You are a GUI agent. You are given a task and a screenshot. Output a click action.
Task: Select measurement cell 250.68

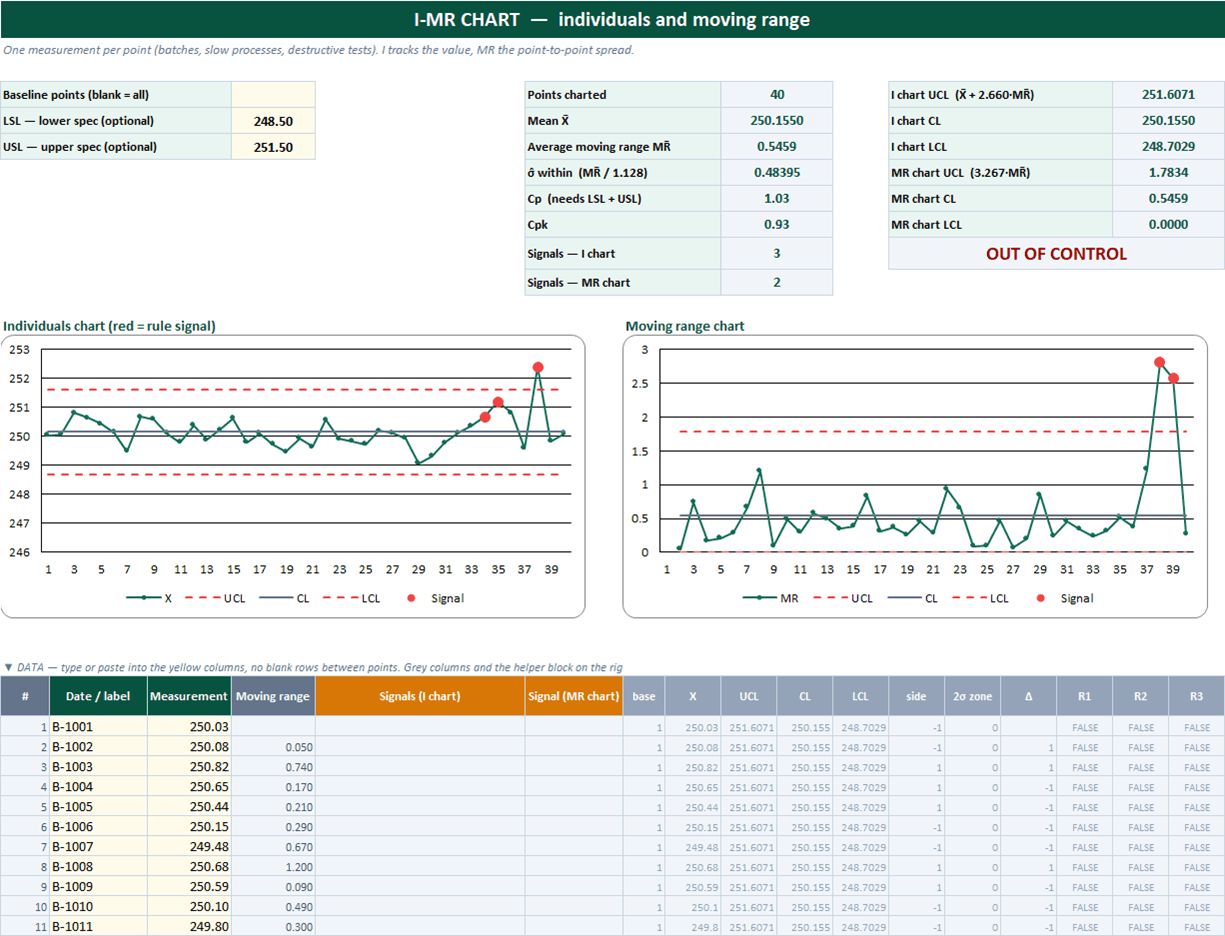pos(189,867)
